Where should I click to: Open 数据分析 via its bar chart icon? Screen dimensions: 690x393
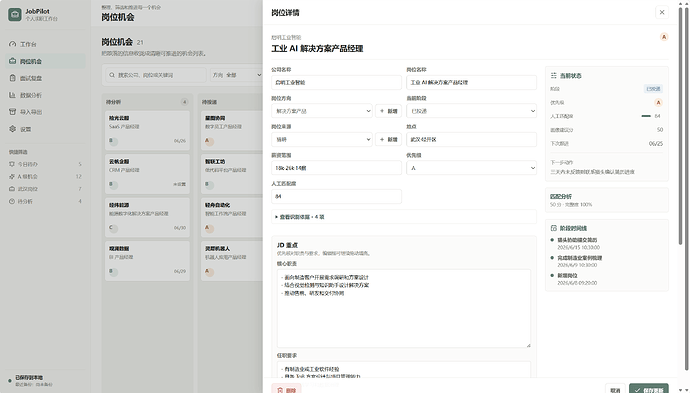pyautogui.click(x=12, y=95)
